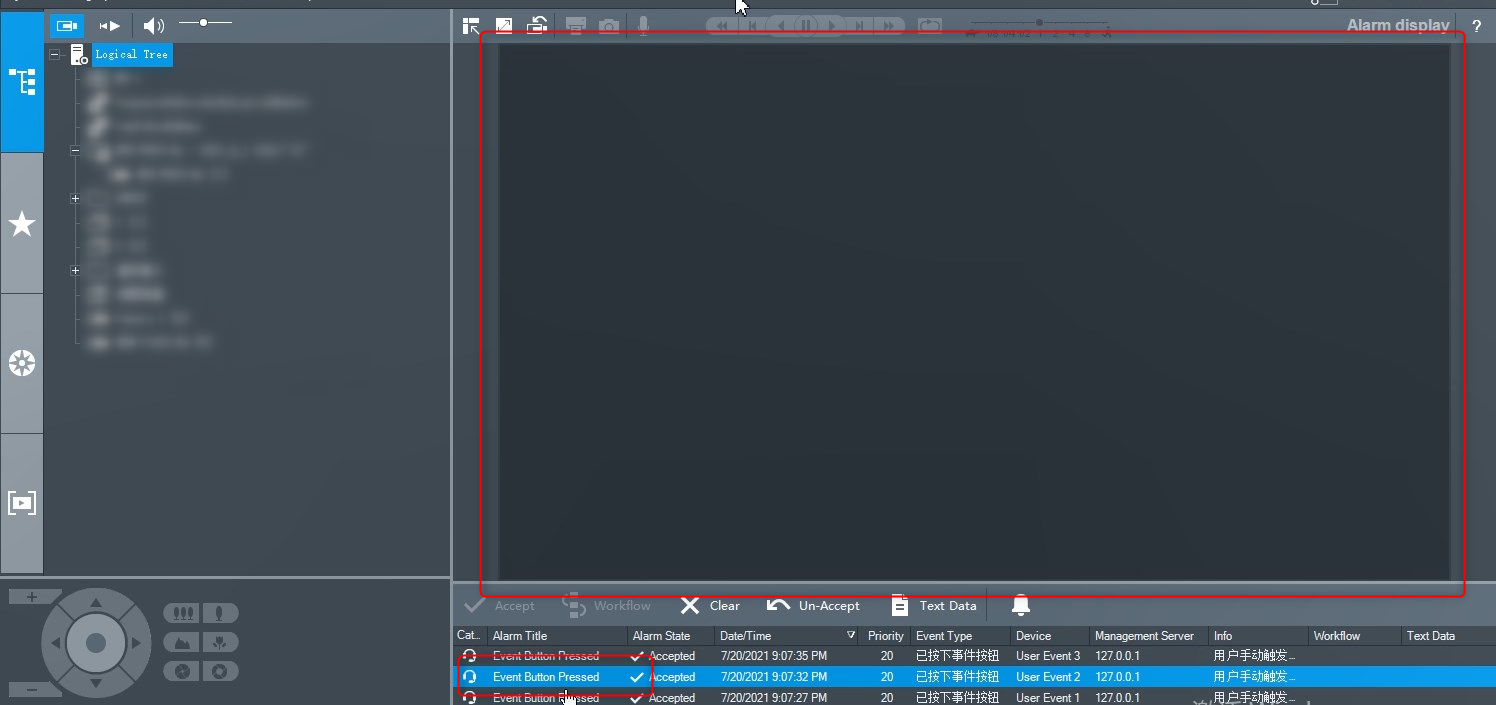The image size is (1496, 705).
Task: Click the help question mark icon
Action: [1476, 26]
